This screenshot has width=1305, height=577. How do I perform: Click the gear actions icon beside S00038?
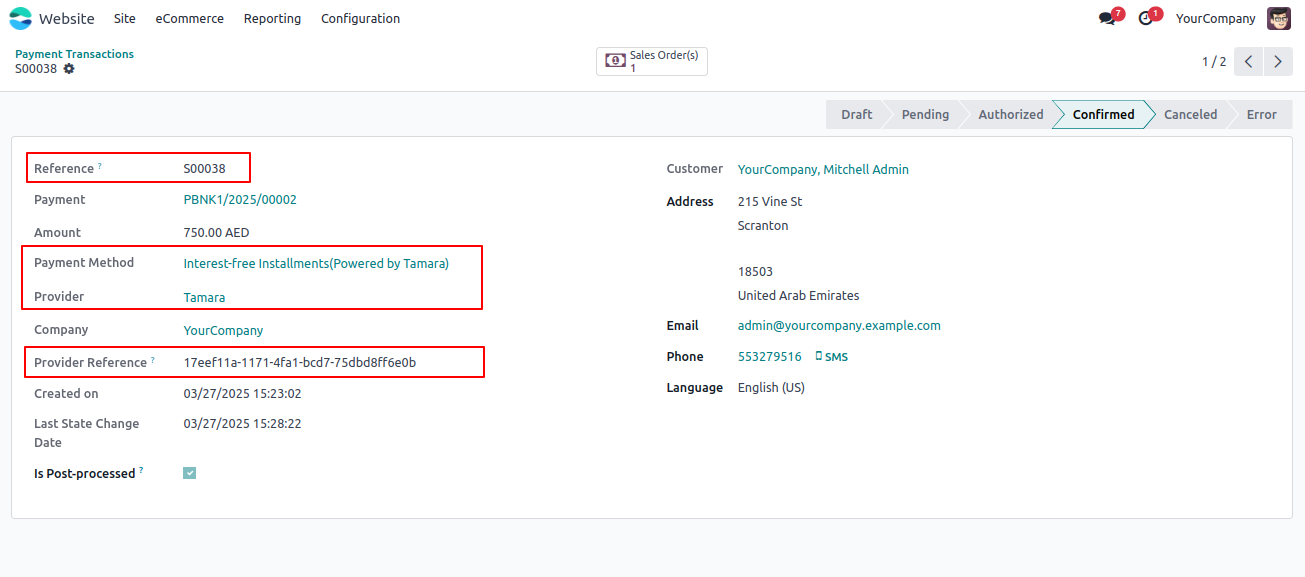click(69, 69)
